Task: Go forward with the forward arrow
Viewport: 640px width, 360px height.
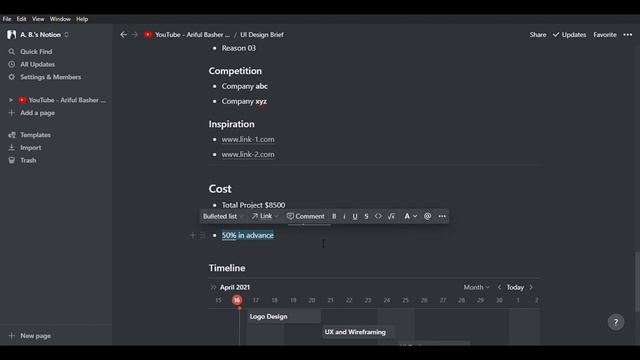Action: click(135, 35)
